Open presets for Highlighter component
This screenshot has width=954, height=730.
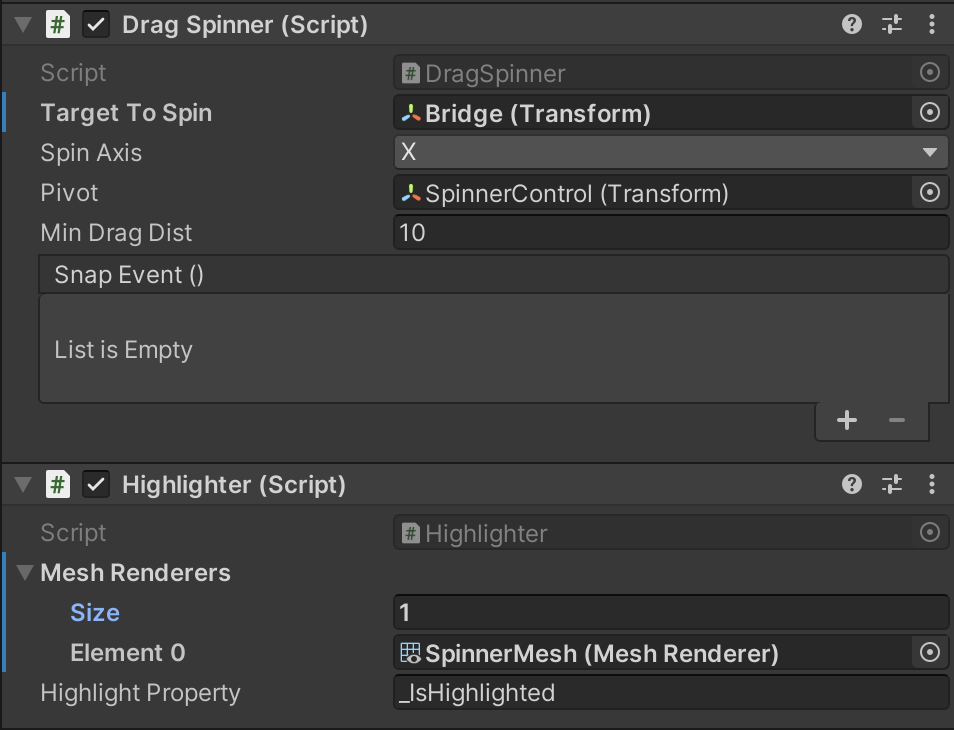coord(892,485)
